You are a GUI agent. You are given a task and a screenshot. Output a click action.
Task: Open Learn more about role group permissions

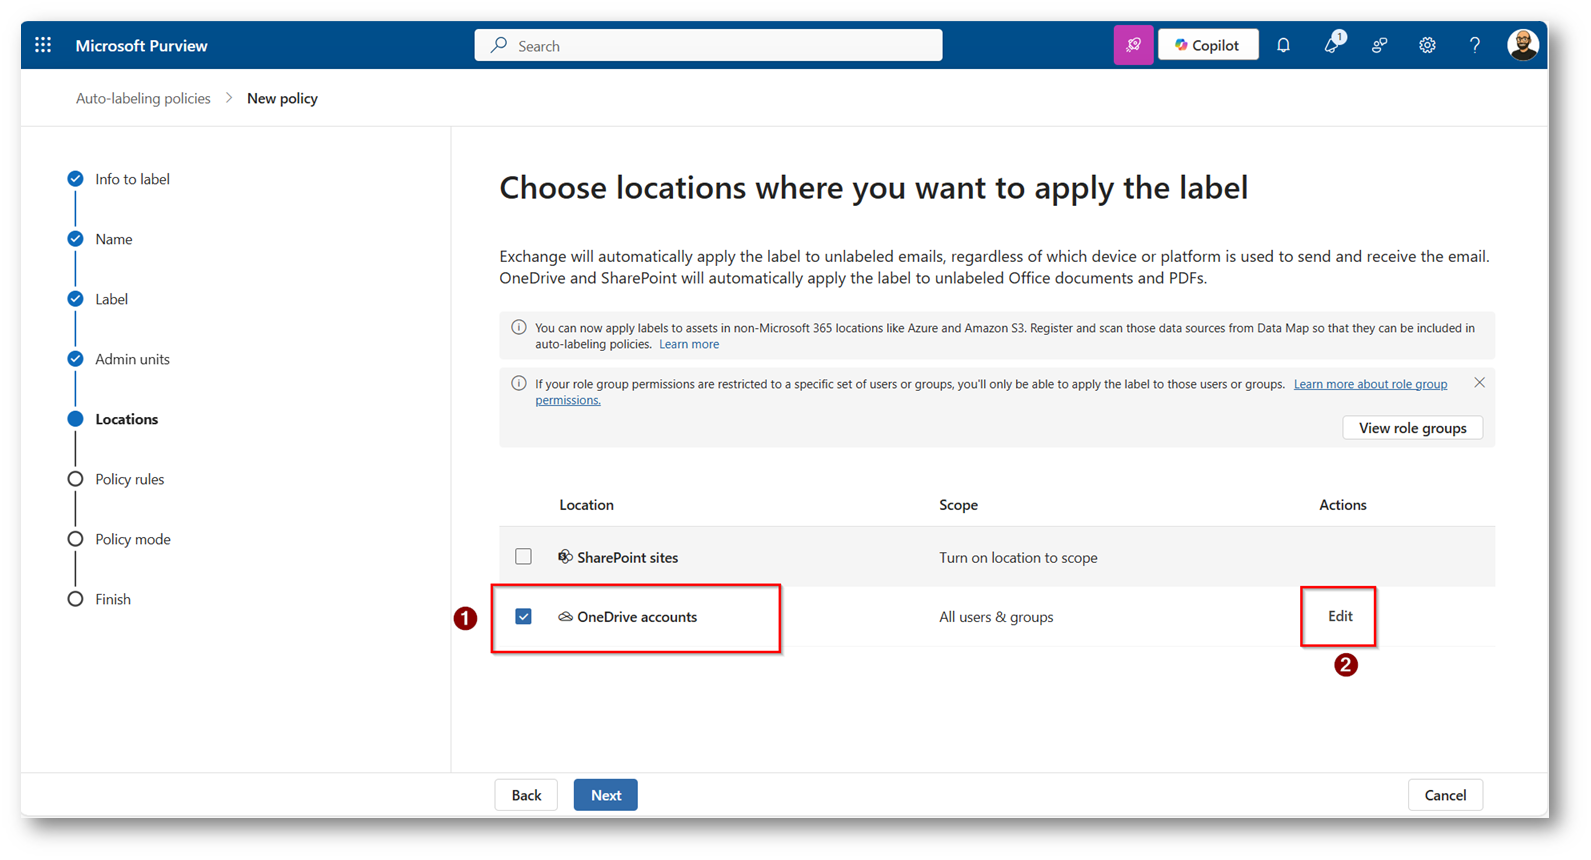[1370, 384]
